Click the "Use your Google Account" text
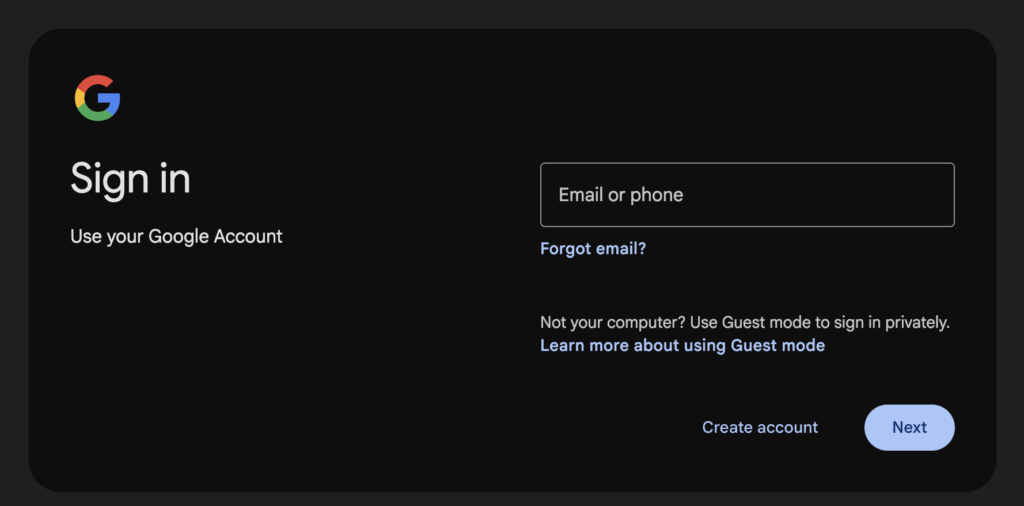1024x506 pixels. (x=176, y=237)
